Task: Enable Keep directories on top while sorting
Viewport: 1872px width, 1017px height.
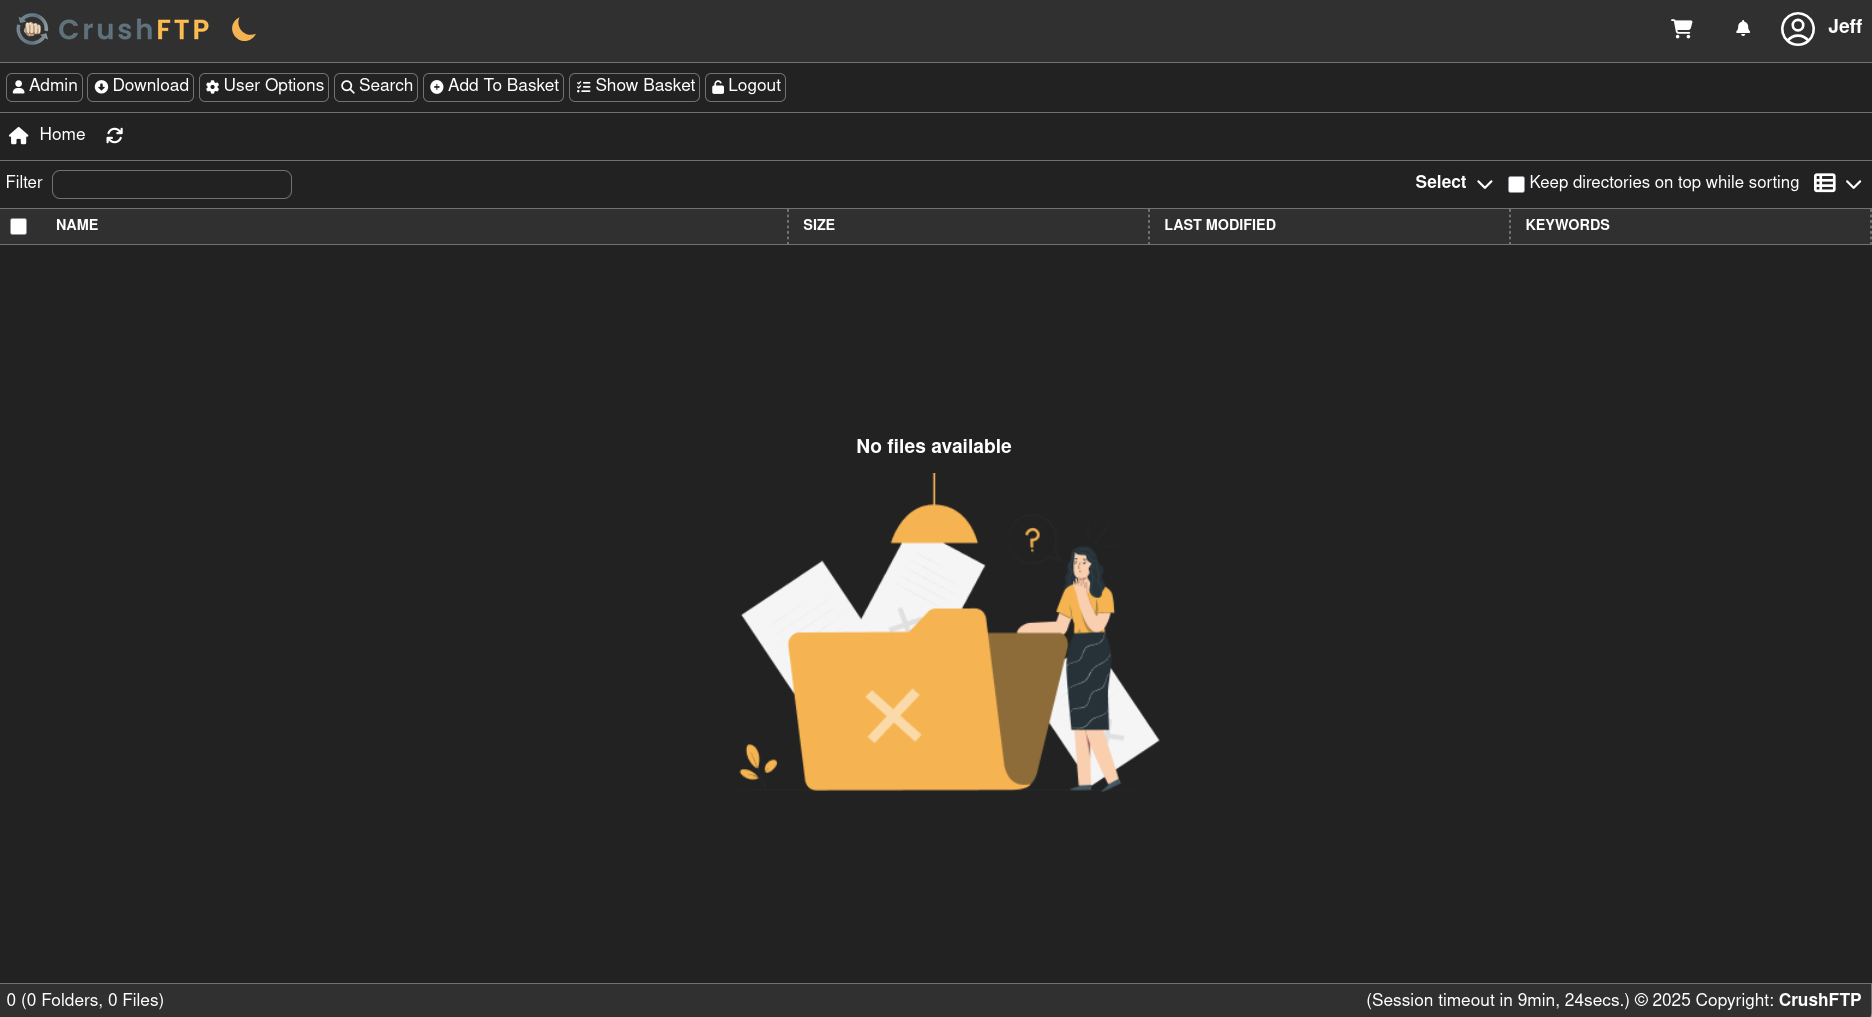Action: point(1516,184)
